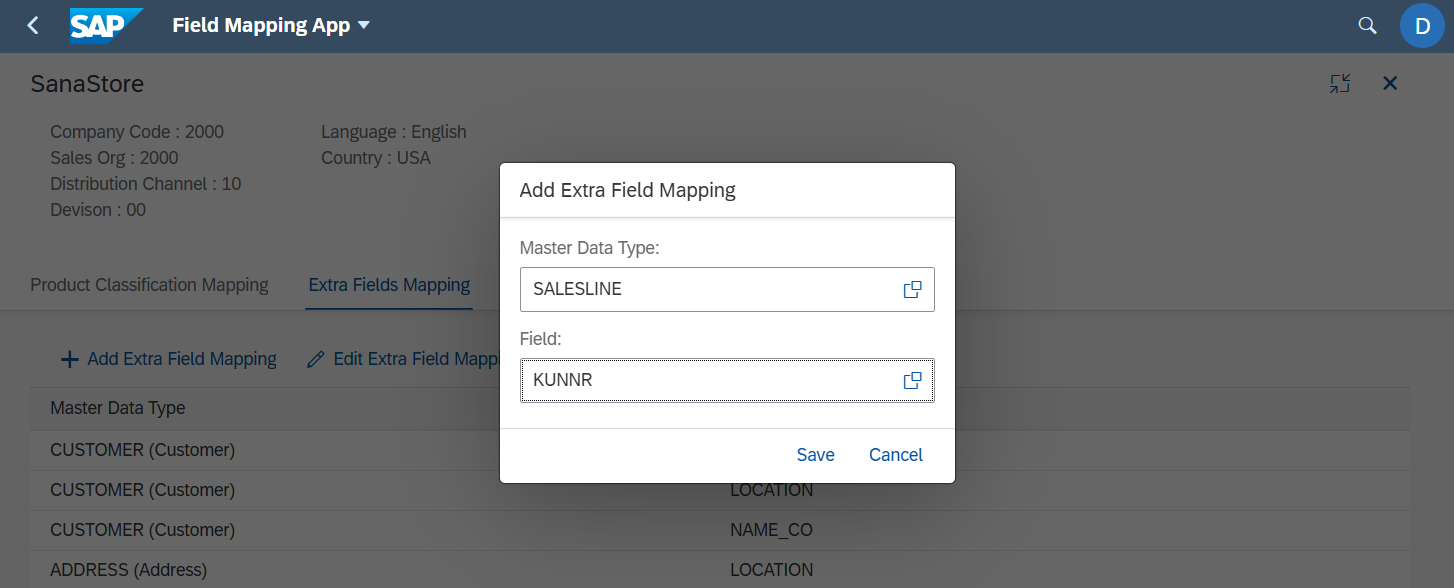Select the Extra Fields Mapping tab
This screenshot has width=1454, height=588.
389,285
